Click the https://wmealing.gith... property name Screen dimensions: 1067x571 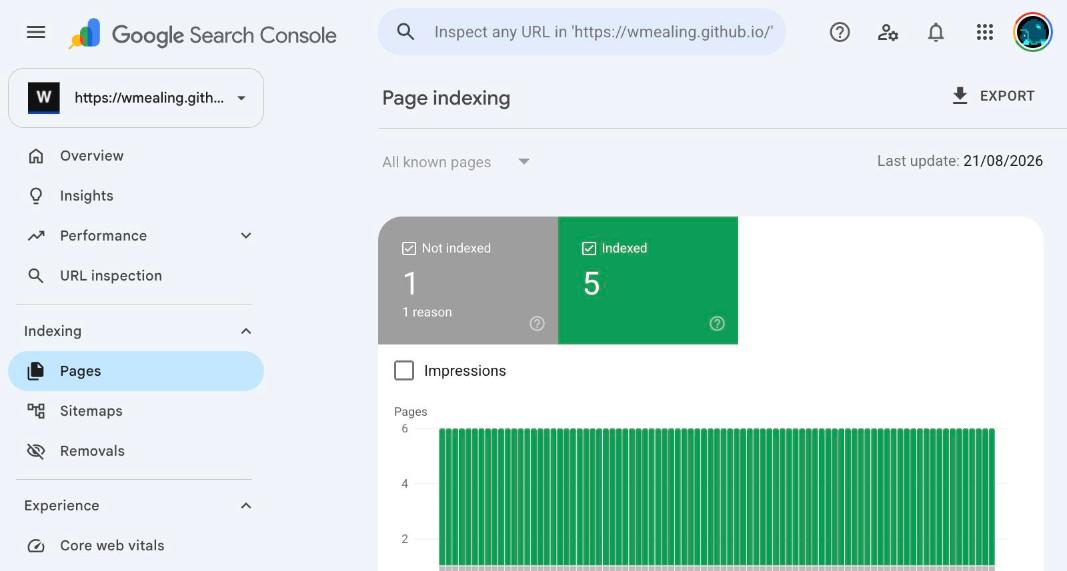(149, 98)
